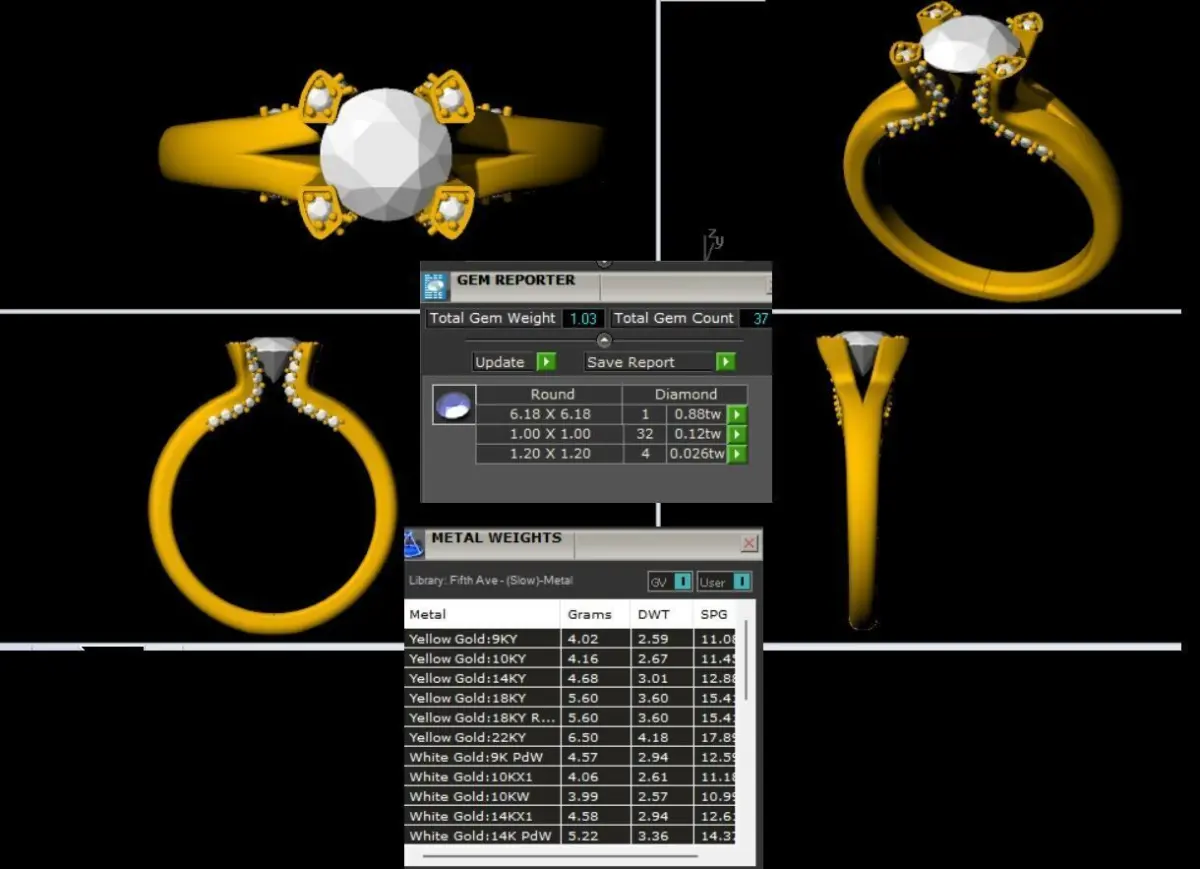Image resolution: width=1200 pixels, height=869 pixels.
Task: Click the Gem Reporter panel icon
Action: pos(435,287)
